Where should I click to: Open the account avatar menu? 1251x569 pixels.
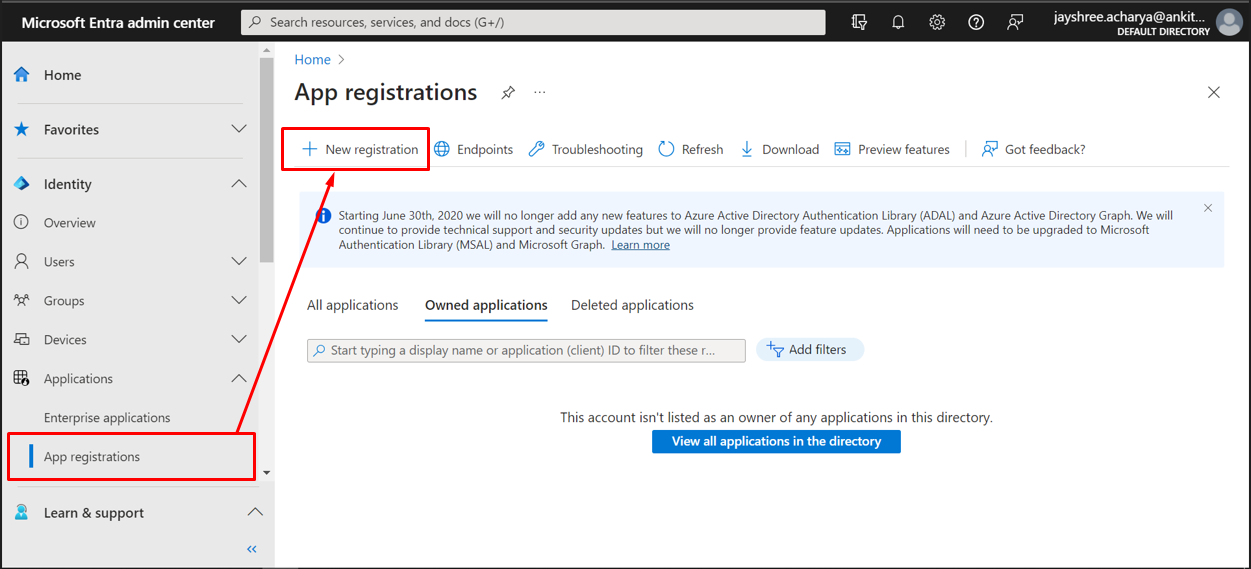pos(1229,22)
